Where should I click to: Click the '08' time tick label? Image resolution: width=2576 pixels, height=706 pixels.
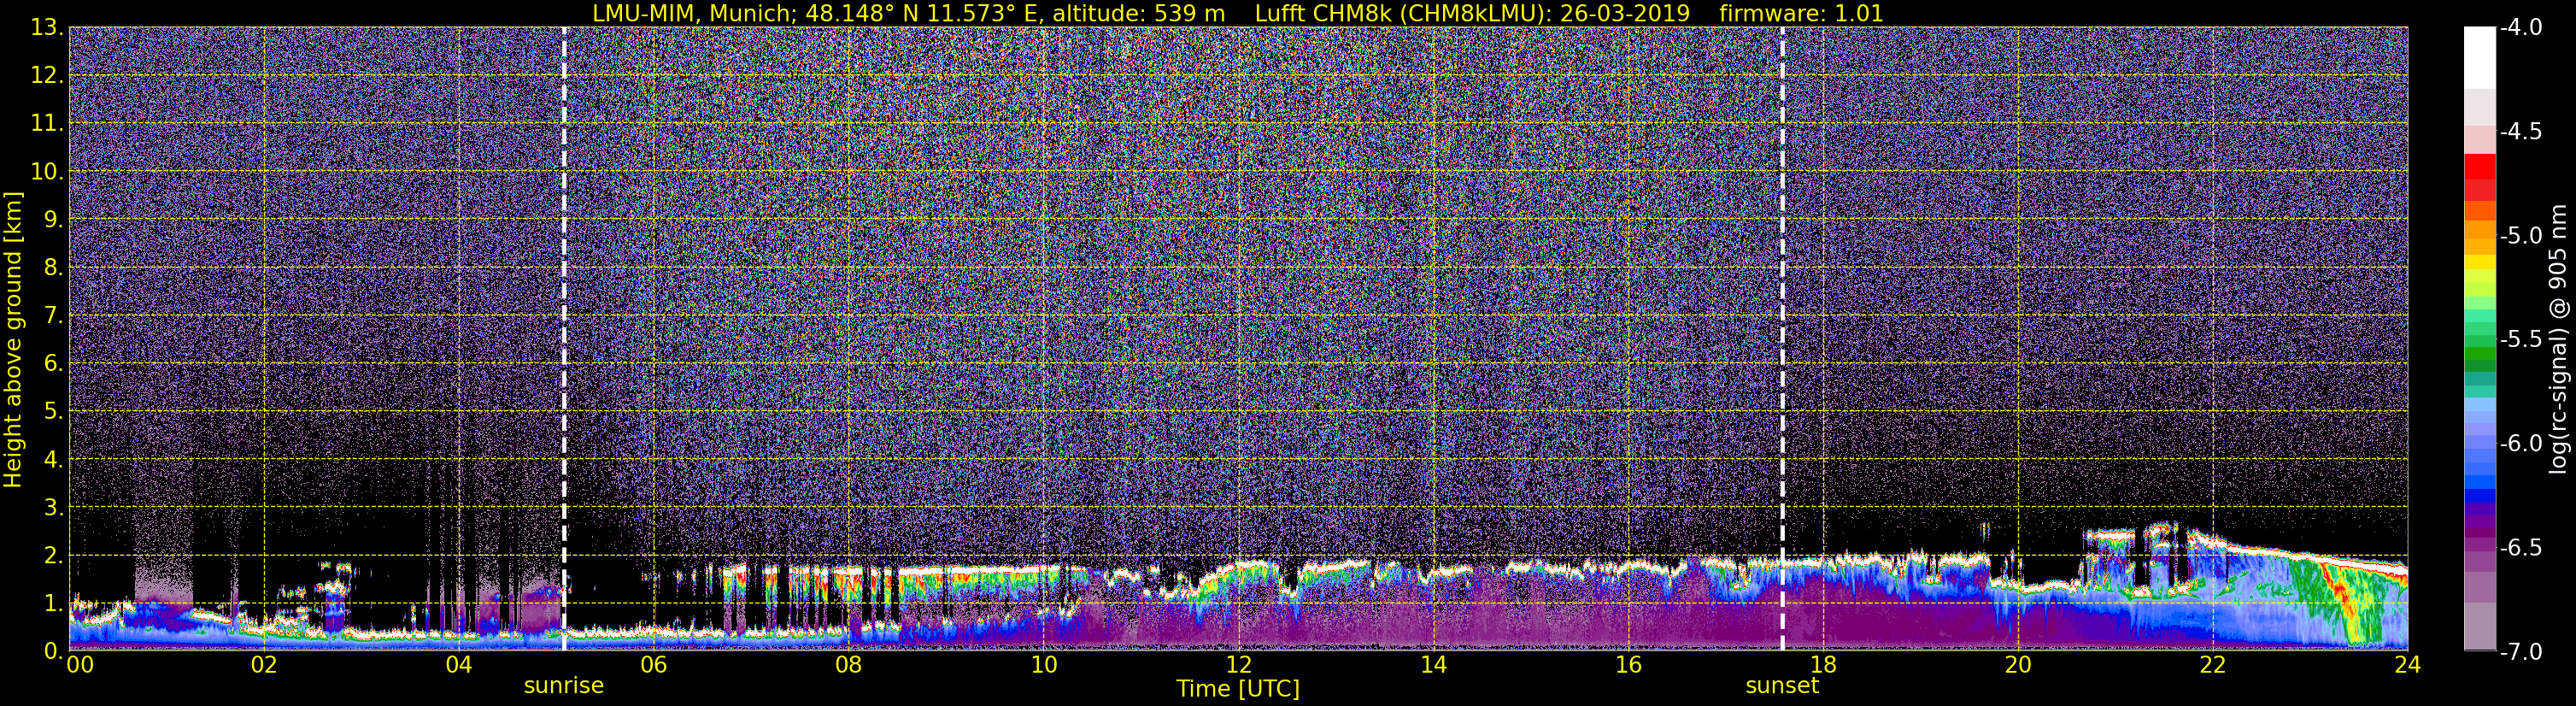(848, 666)
